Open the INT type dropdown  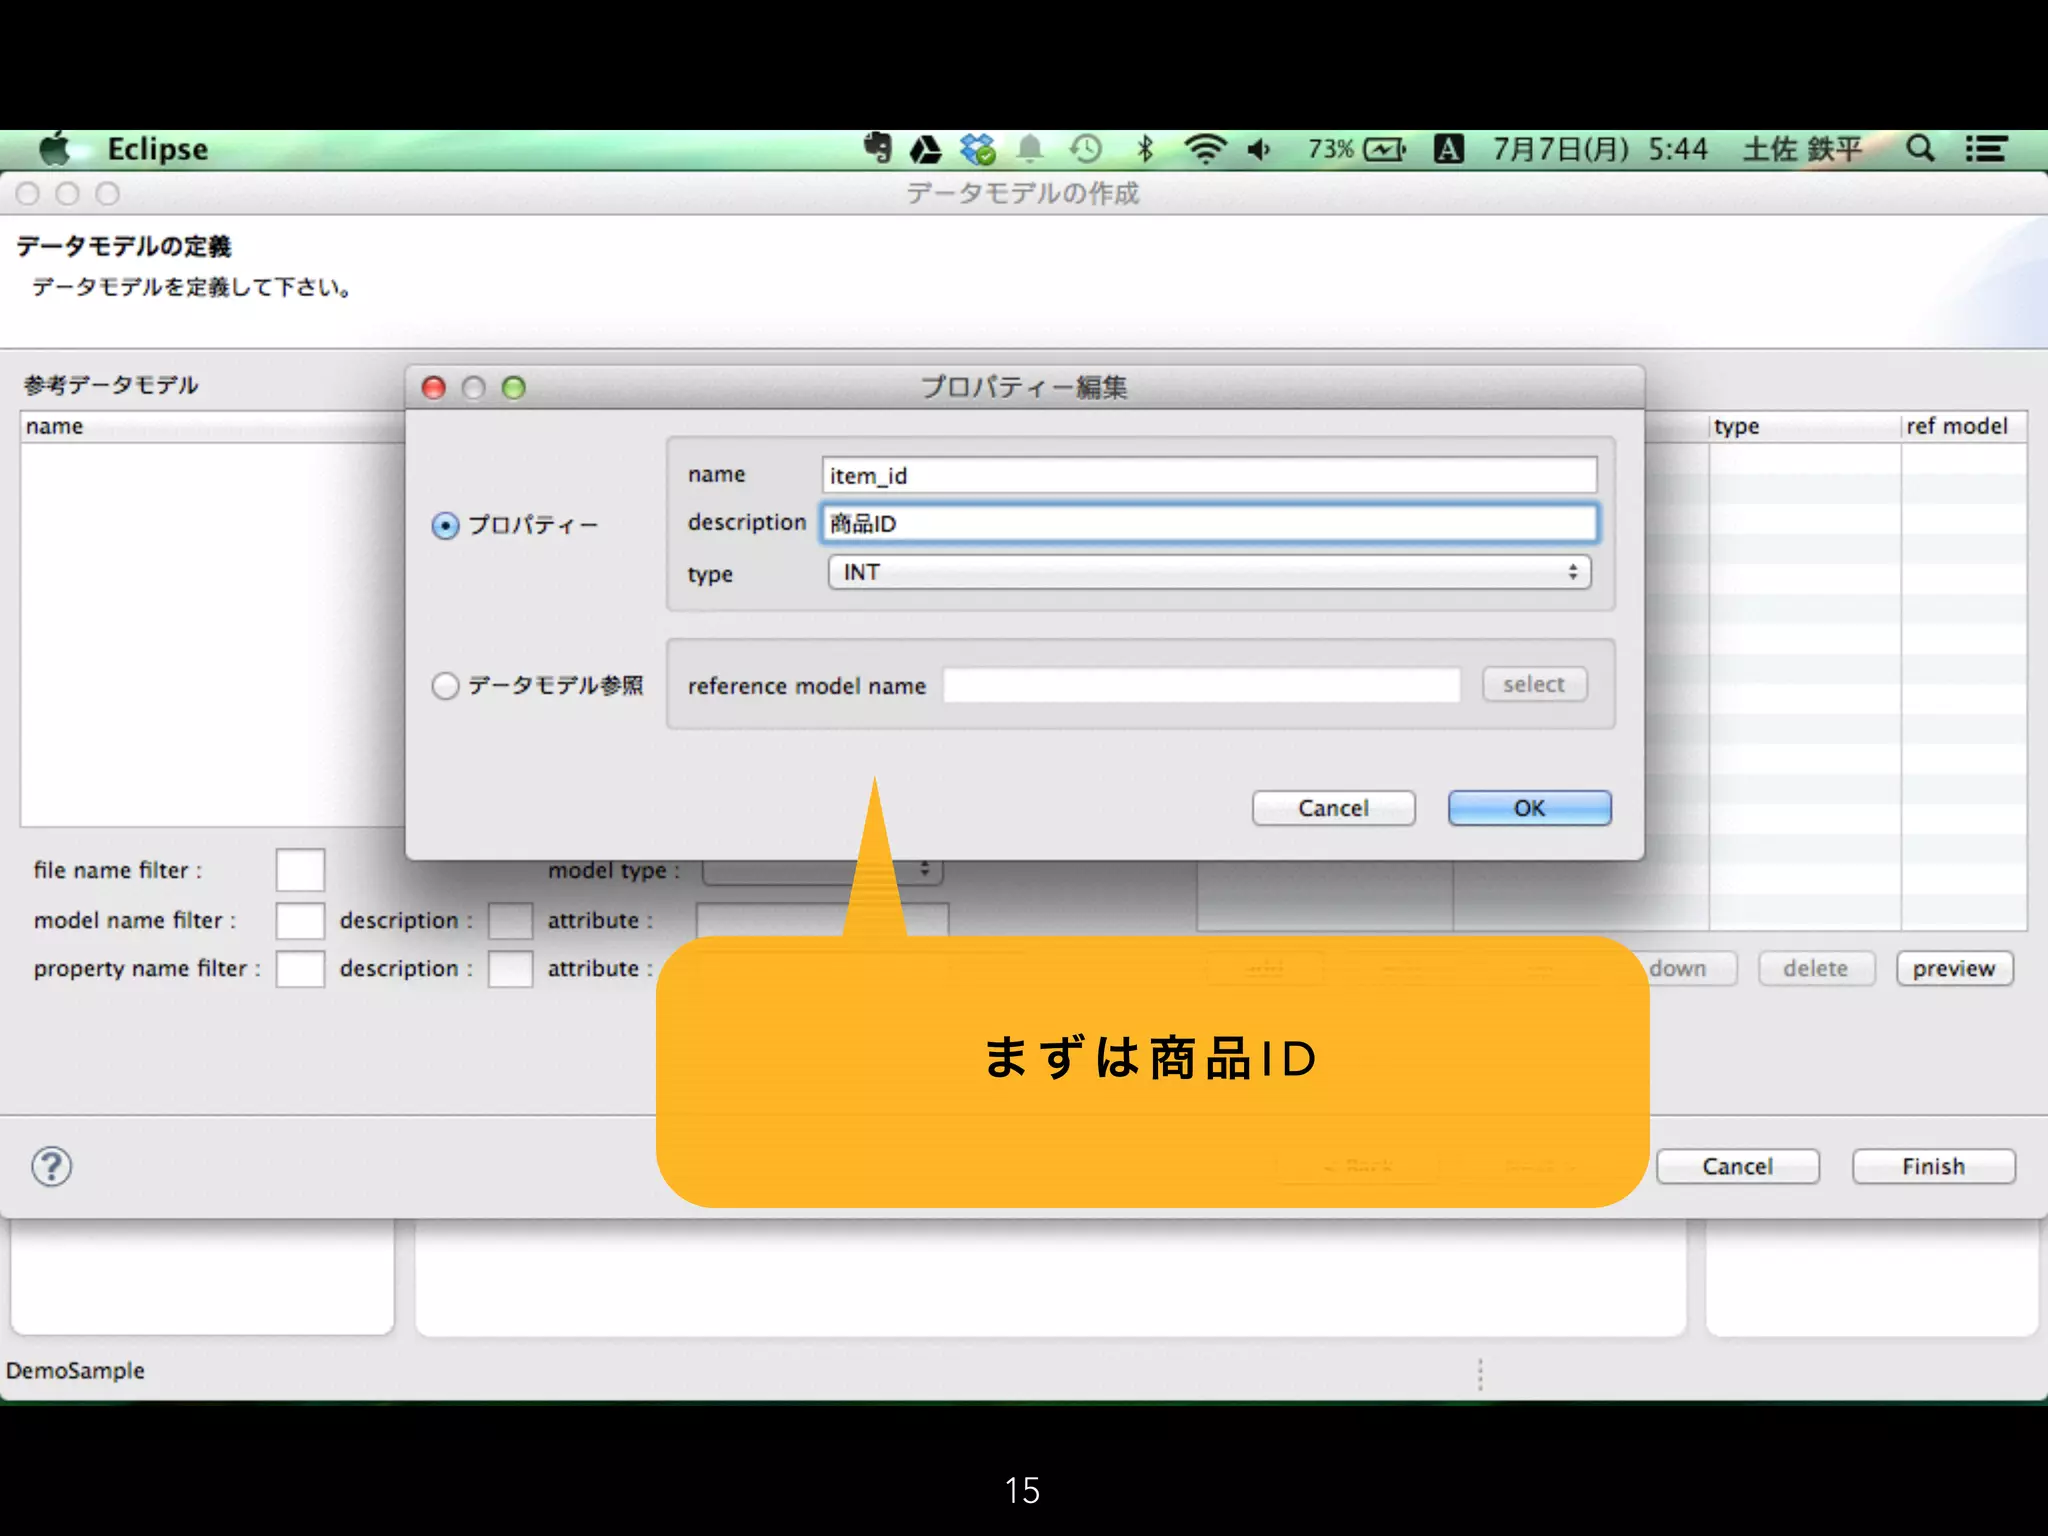point(1208,573)
